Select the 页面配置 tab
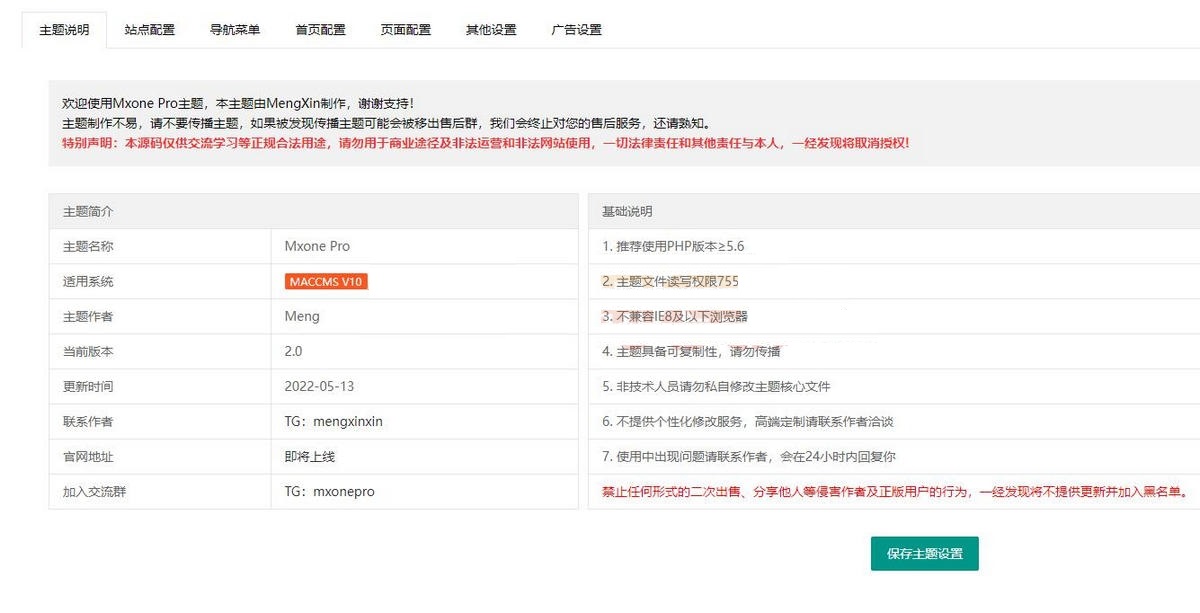Viewport: 1200px width, 613px height. [x=406, y=30]
